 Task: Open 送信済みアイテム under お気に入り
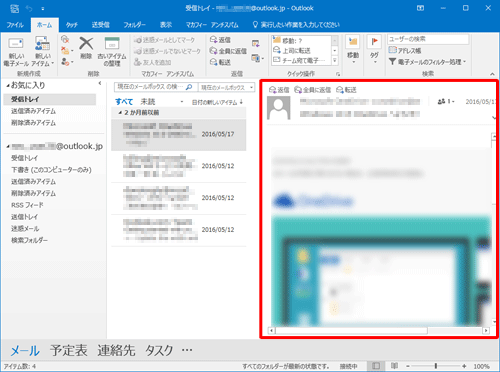[x=33, y=111]
